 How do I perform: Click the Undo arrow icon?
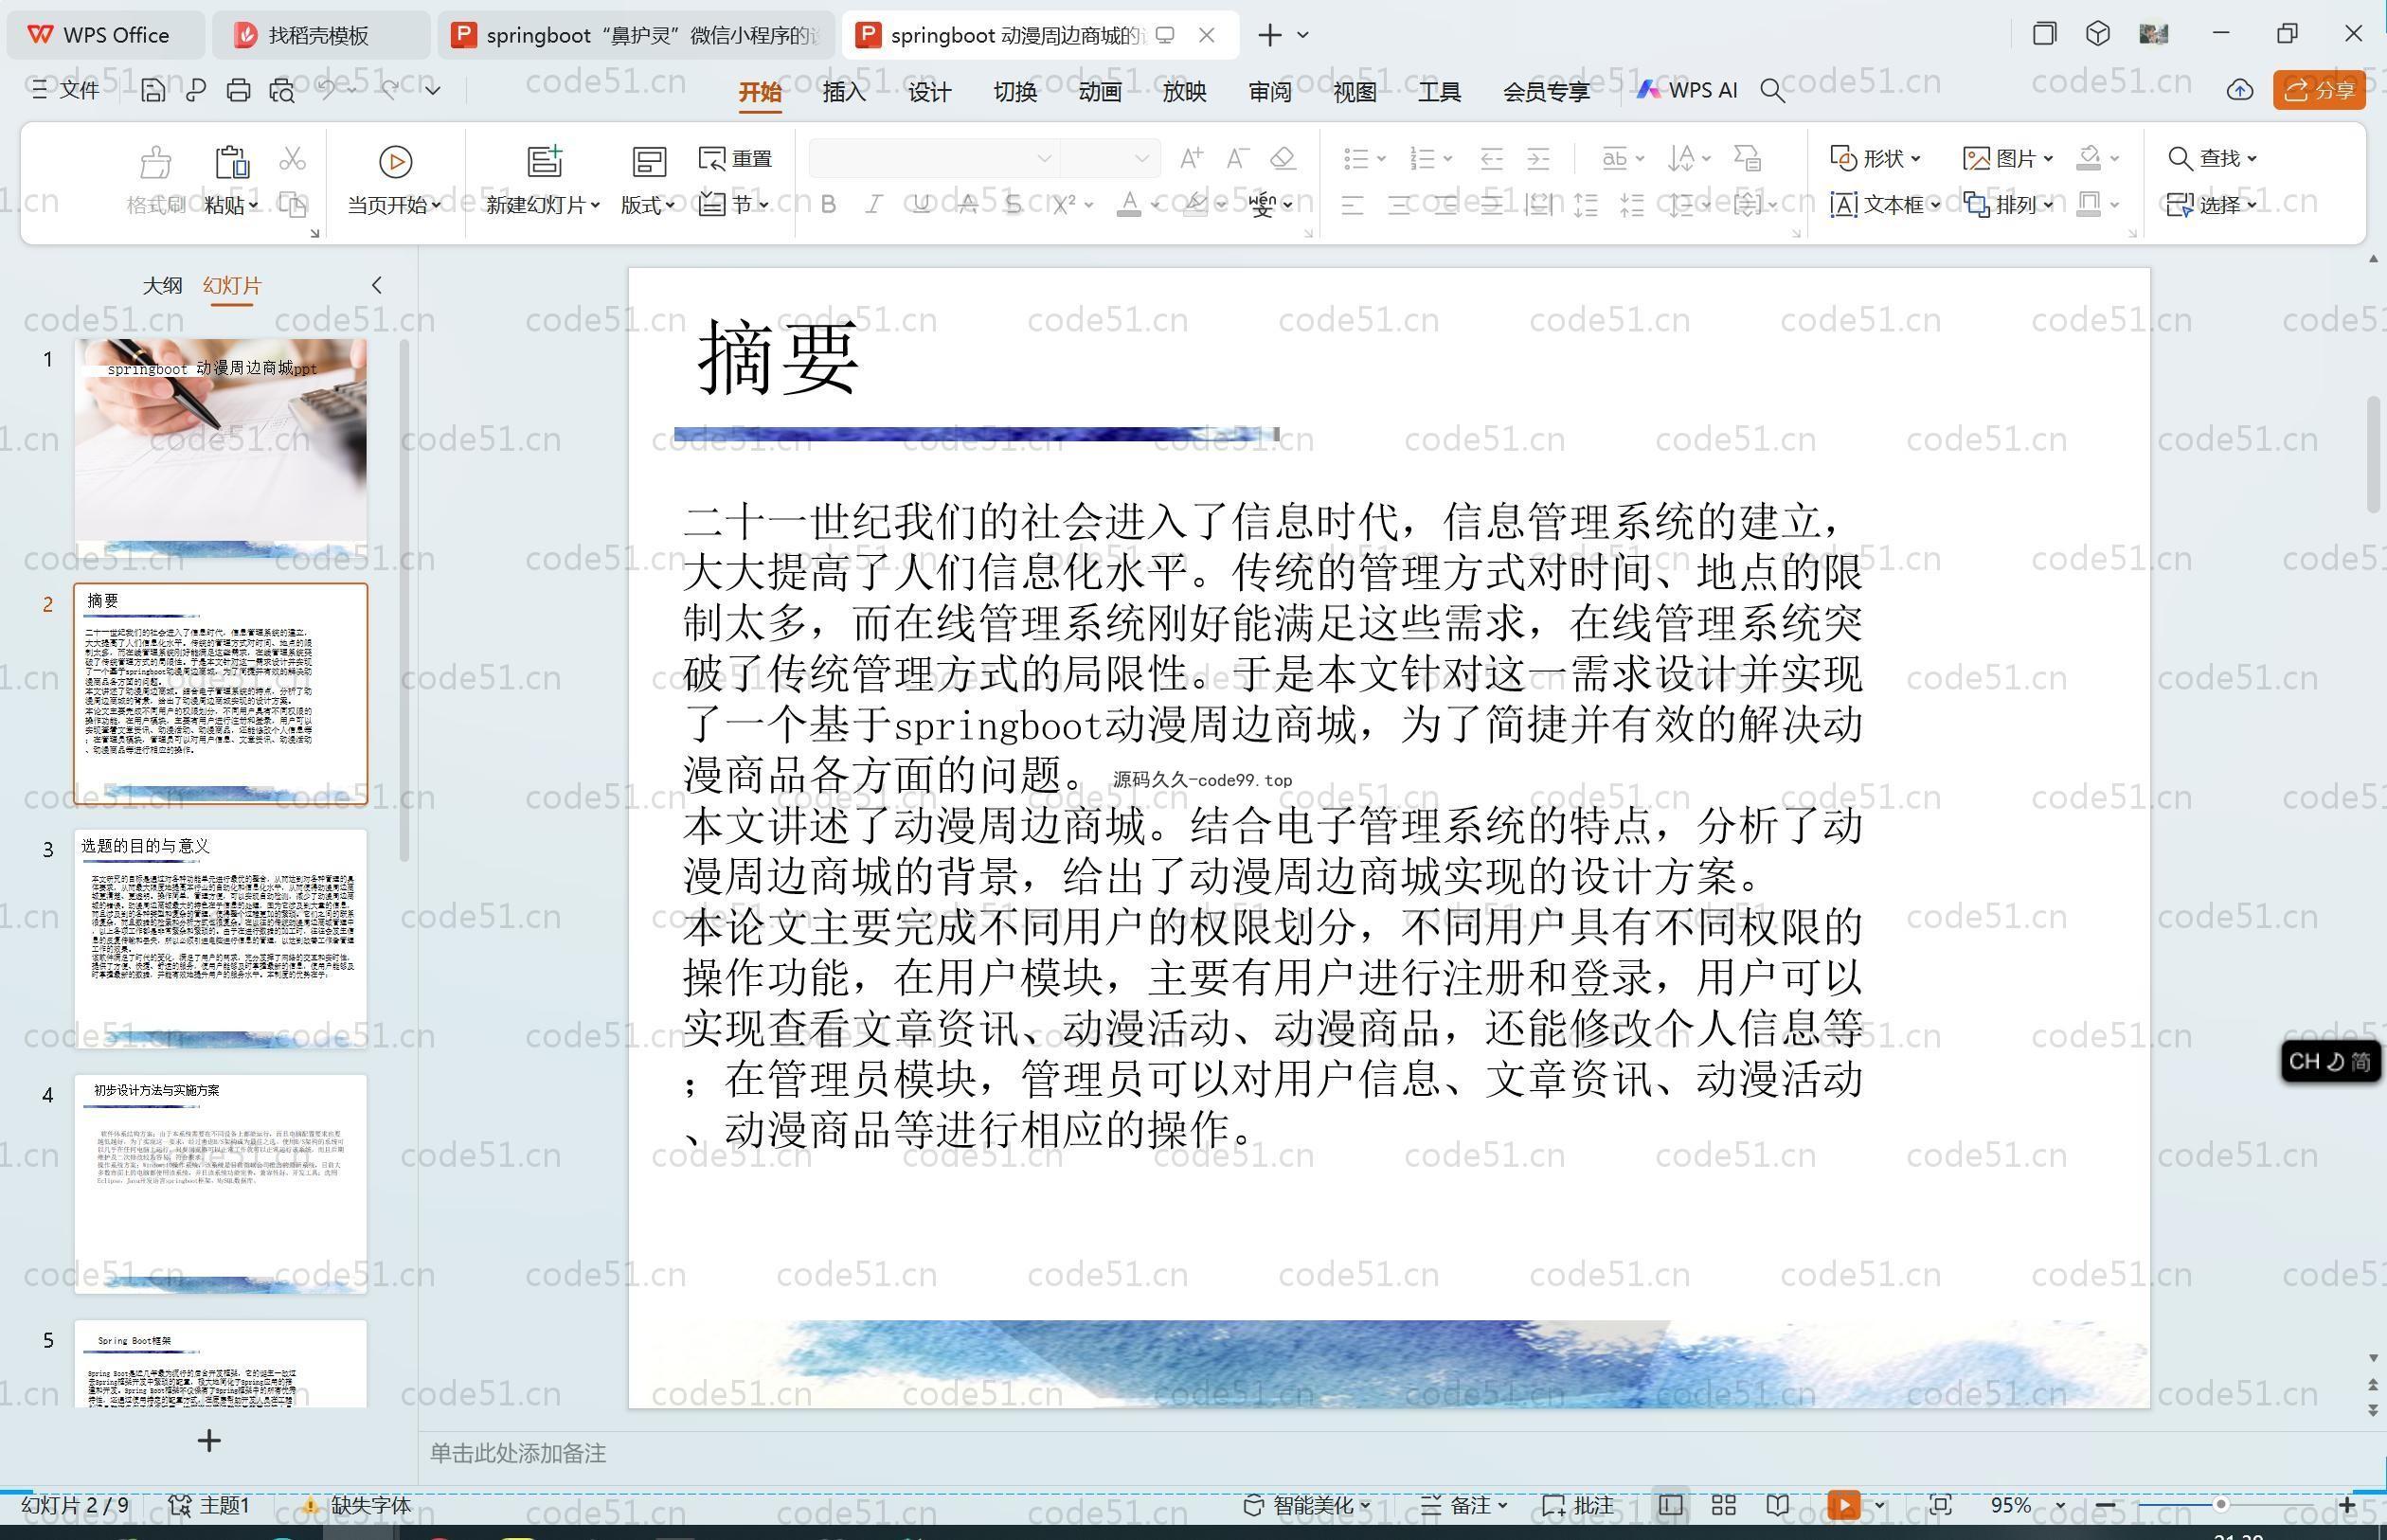326,89
